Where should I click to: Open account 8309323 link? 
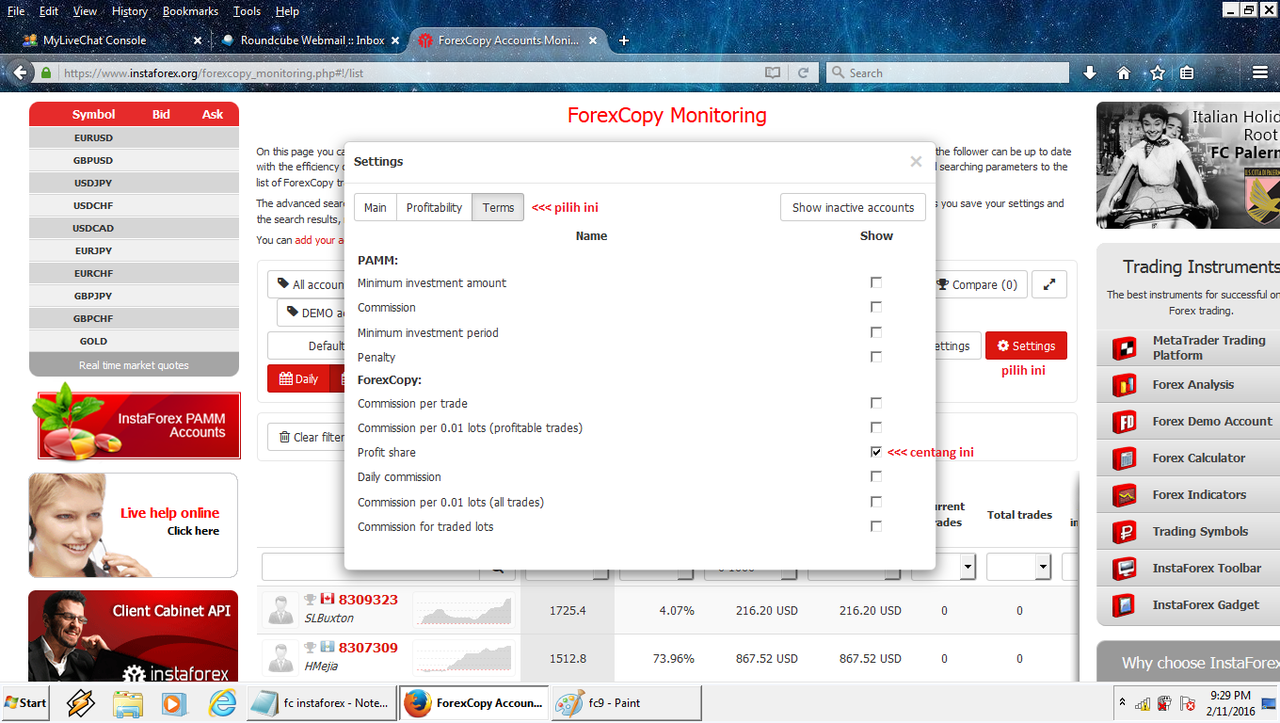[x=368, y=600]
